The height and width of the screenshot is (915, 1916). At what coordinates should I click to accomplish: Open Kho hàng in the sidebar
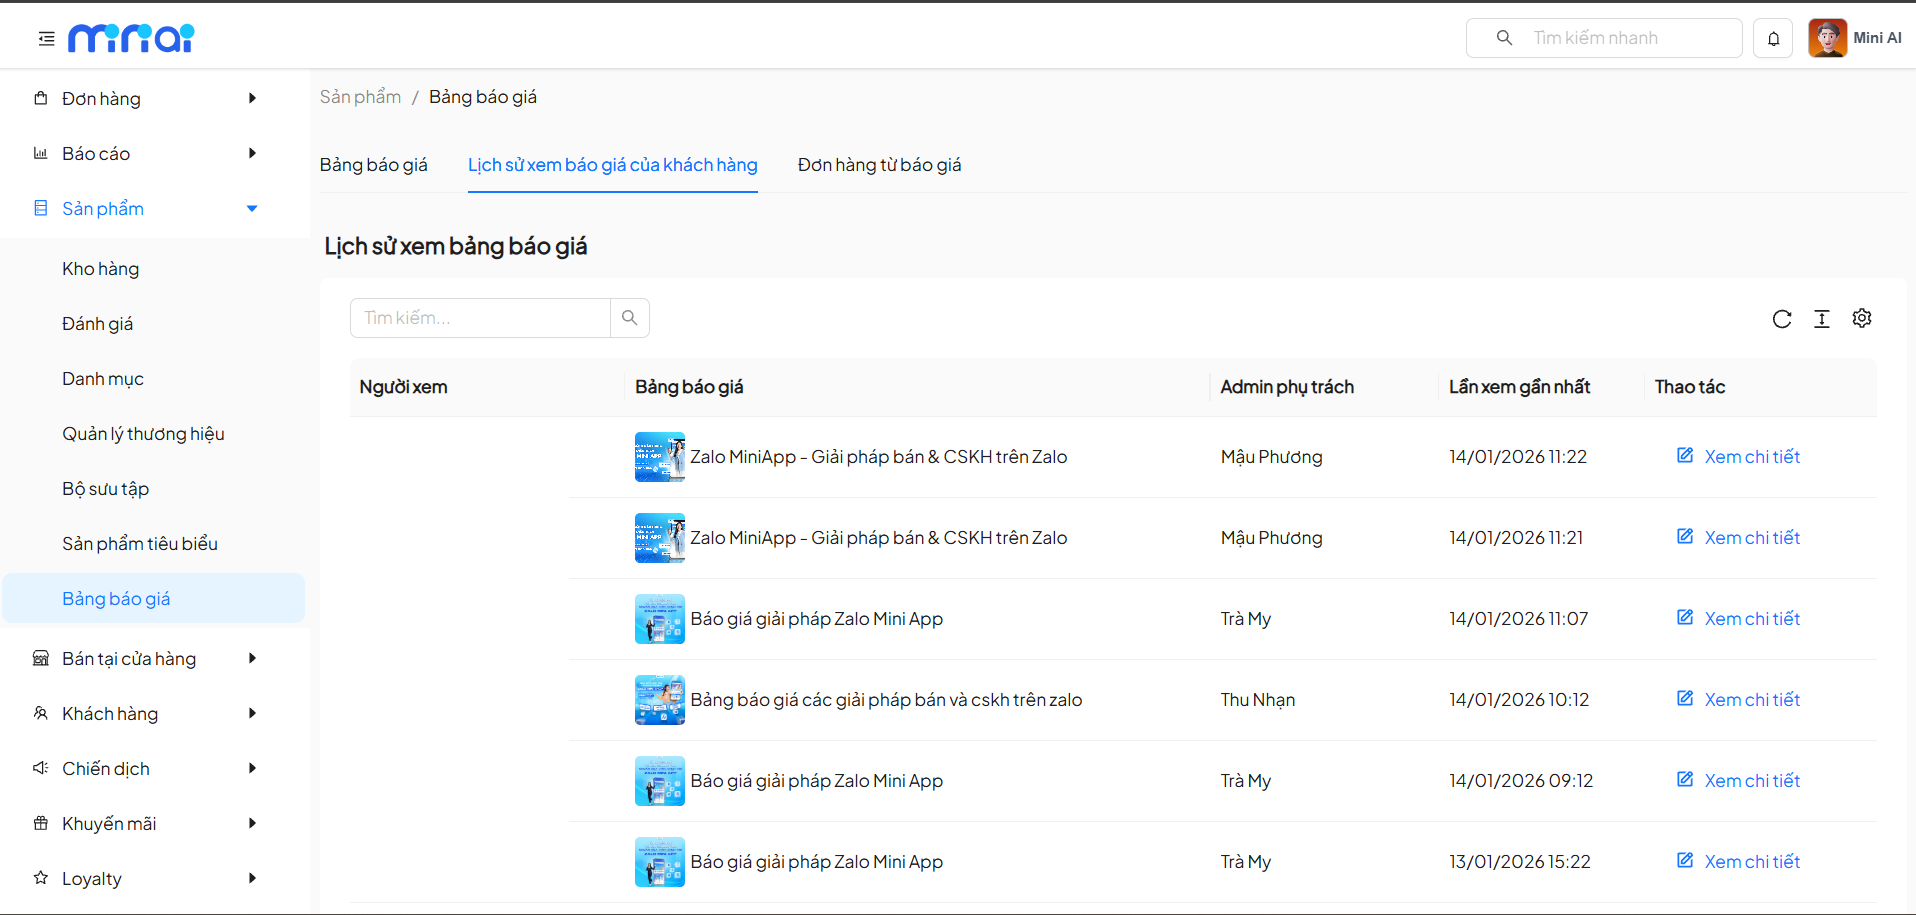(x=100, y=269)
